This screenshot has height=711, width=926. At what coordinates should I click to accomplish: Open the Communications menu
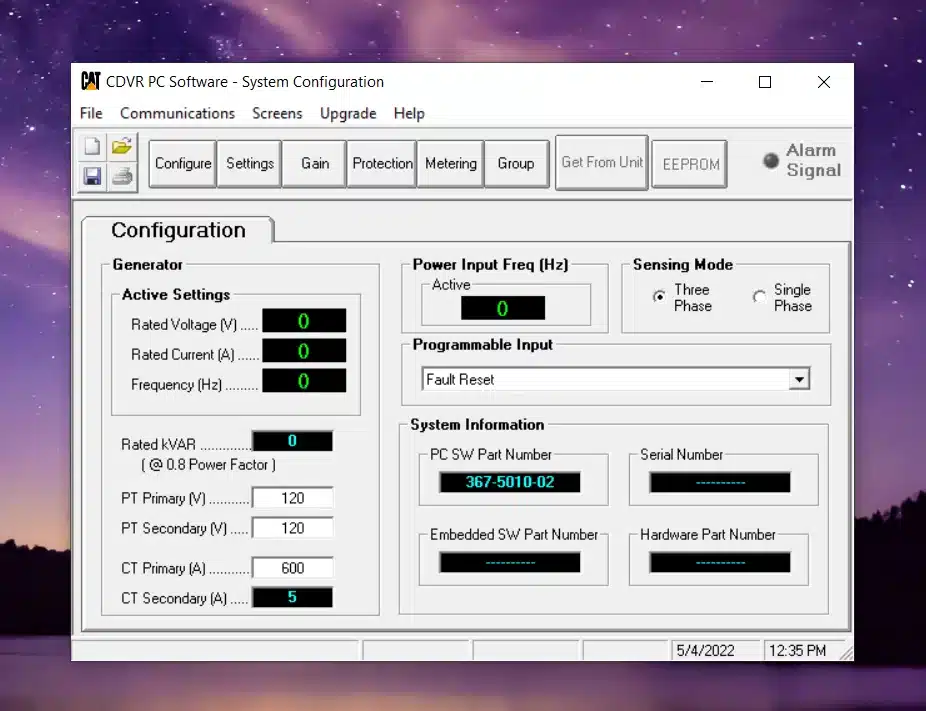pyautogui.click(x=177, y=113)
